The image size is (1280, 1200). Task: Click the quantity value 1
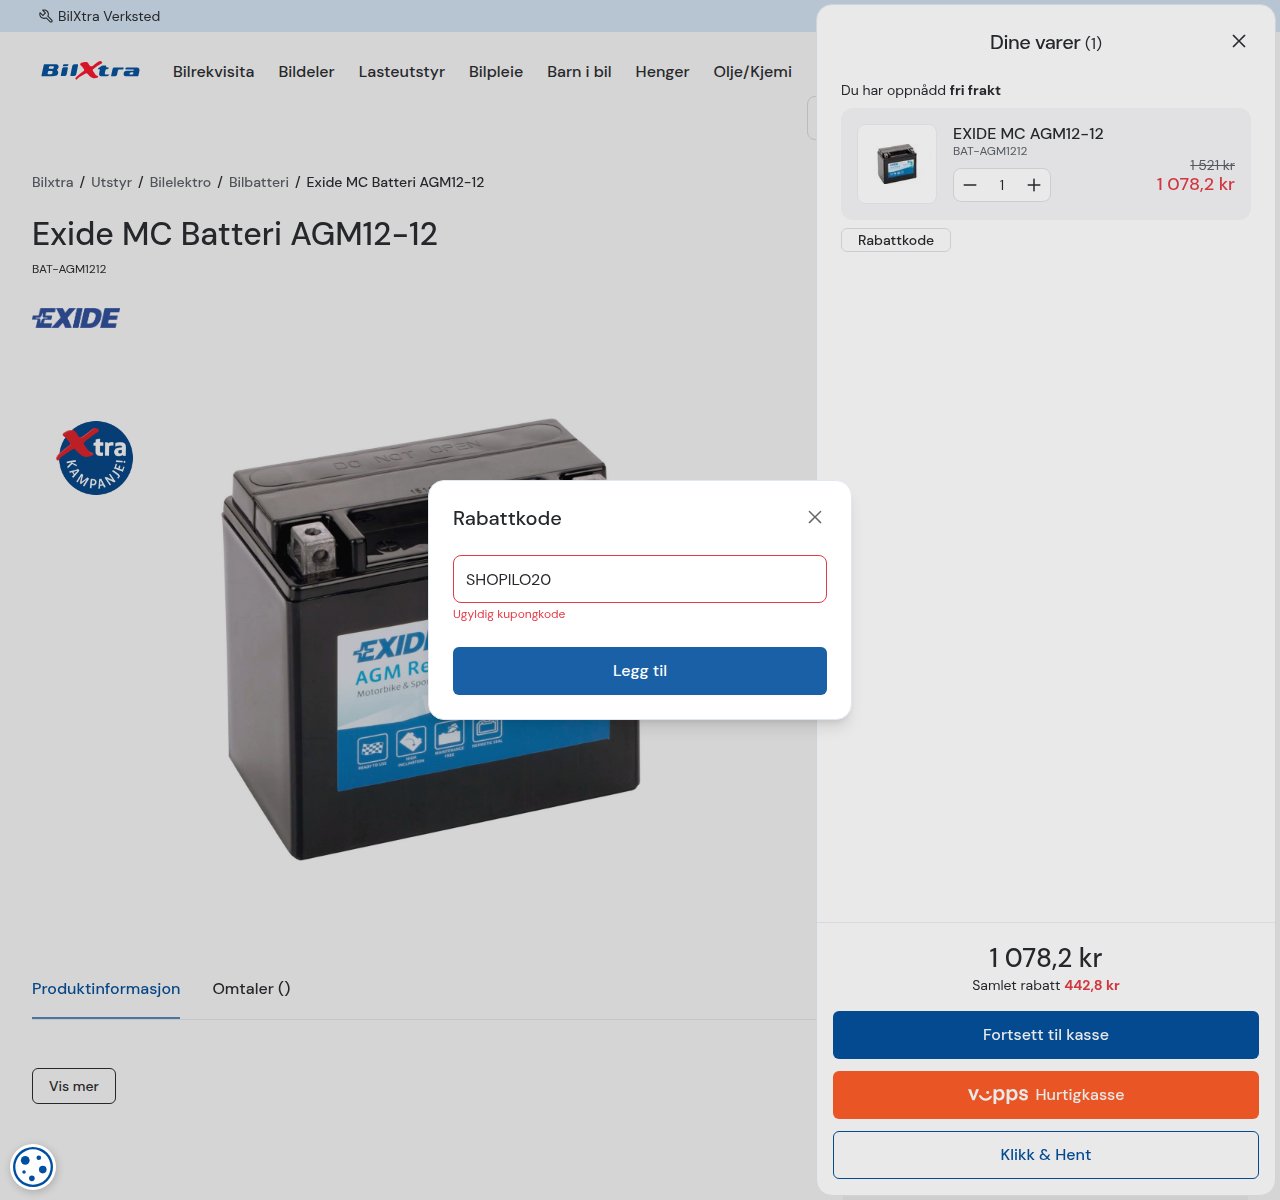click(x=1002, y=185)
